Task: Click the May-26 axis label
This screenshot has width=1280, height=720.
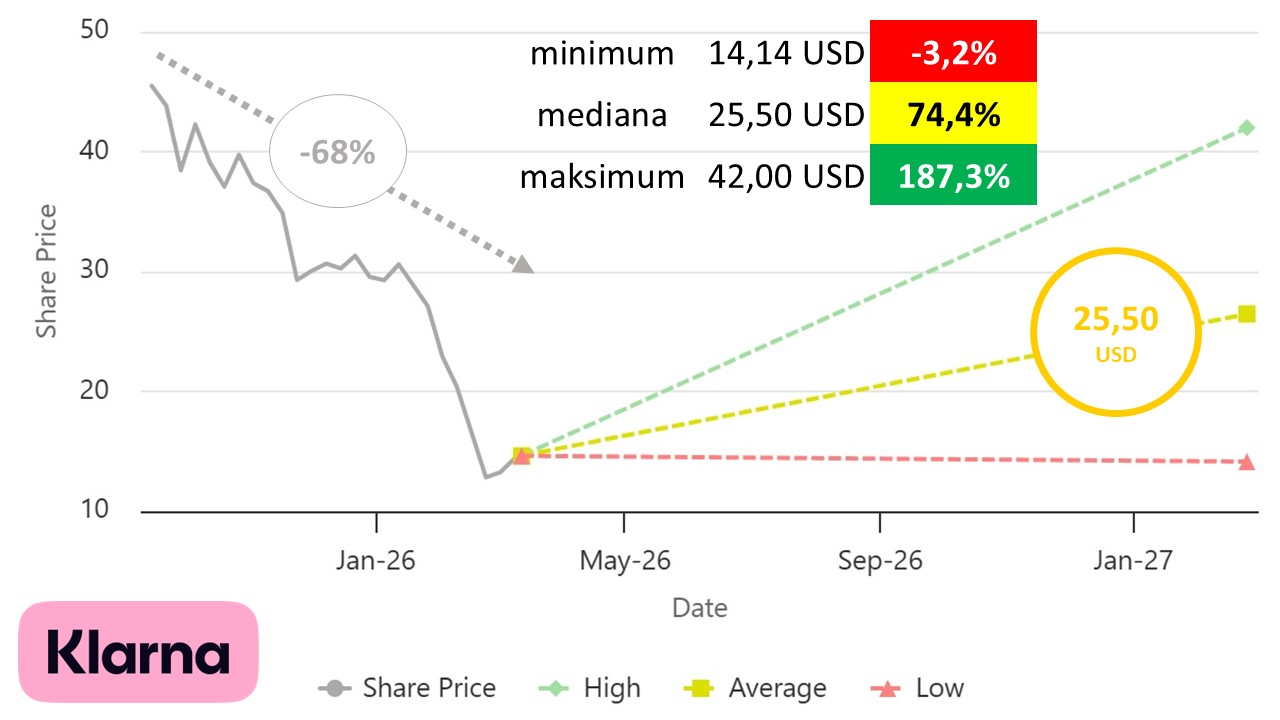Action: (624, 561)
